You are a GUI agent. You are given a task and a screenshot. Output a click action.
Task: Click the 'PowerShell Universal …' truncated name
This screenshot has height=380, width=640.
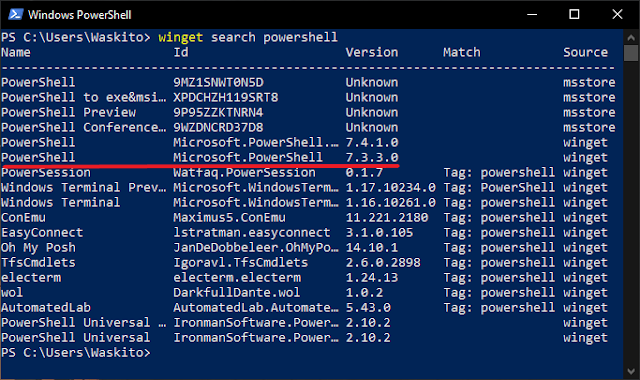pyautogui.click(x=84, y=322)
